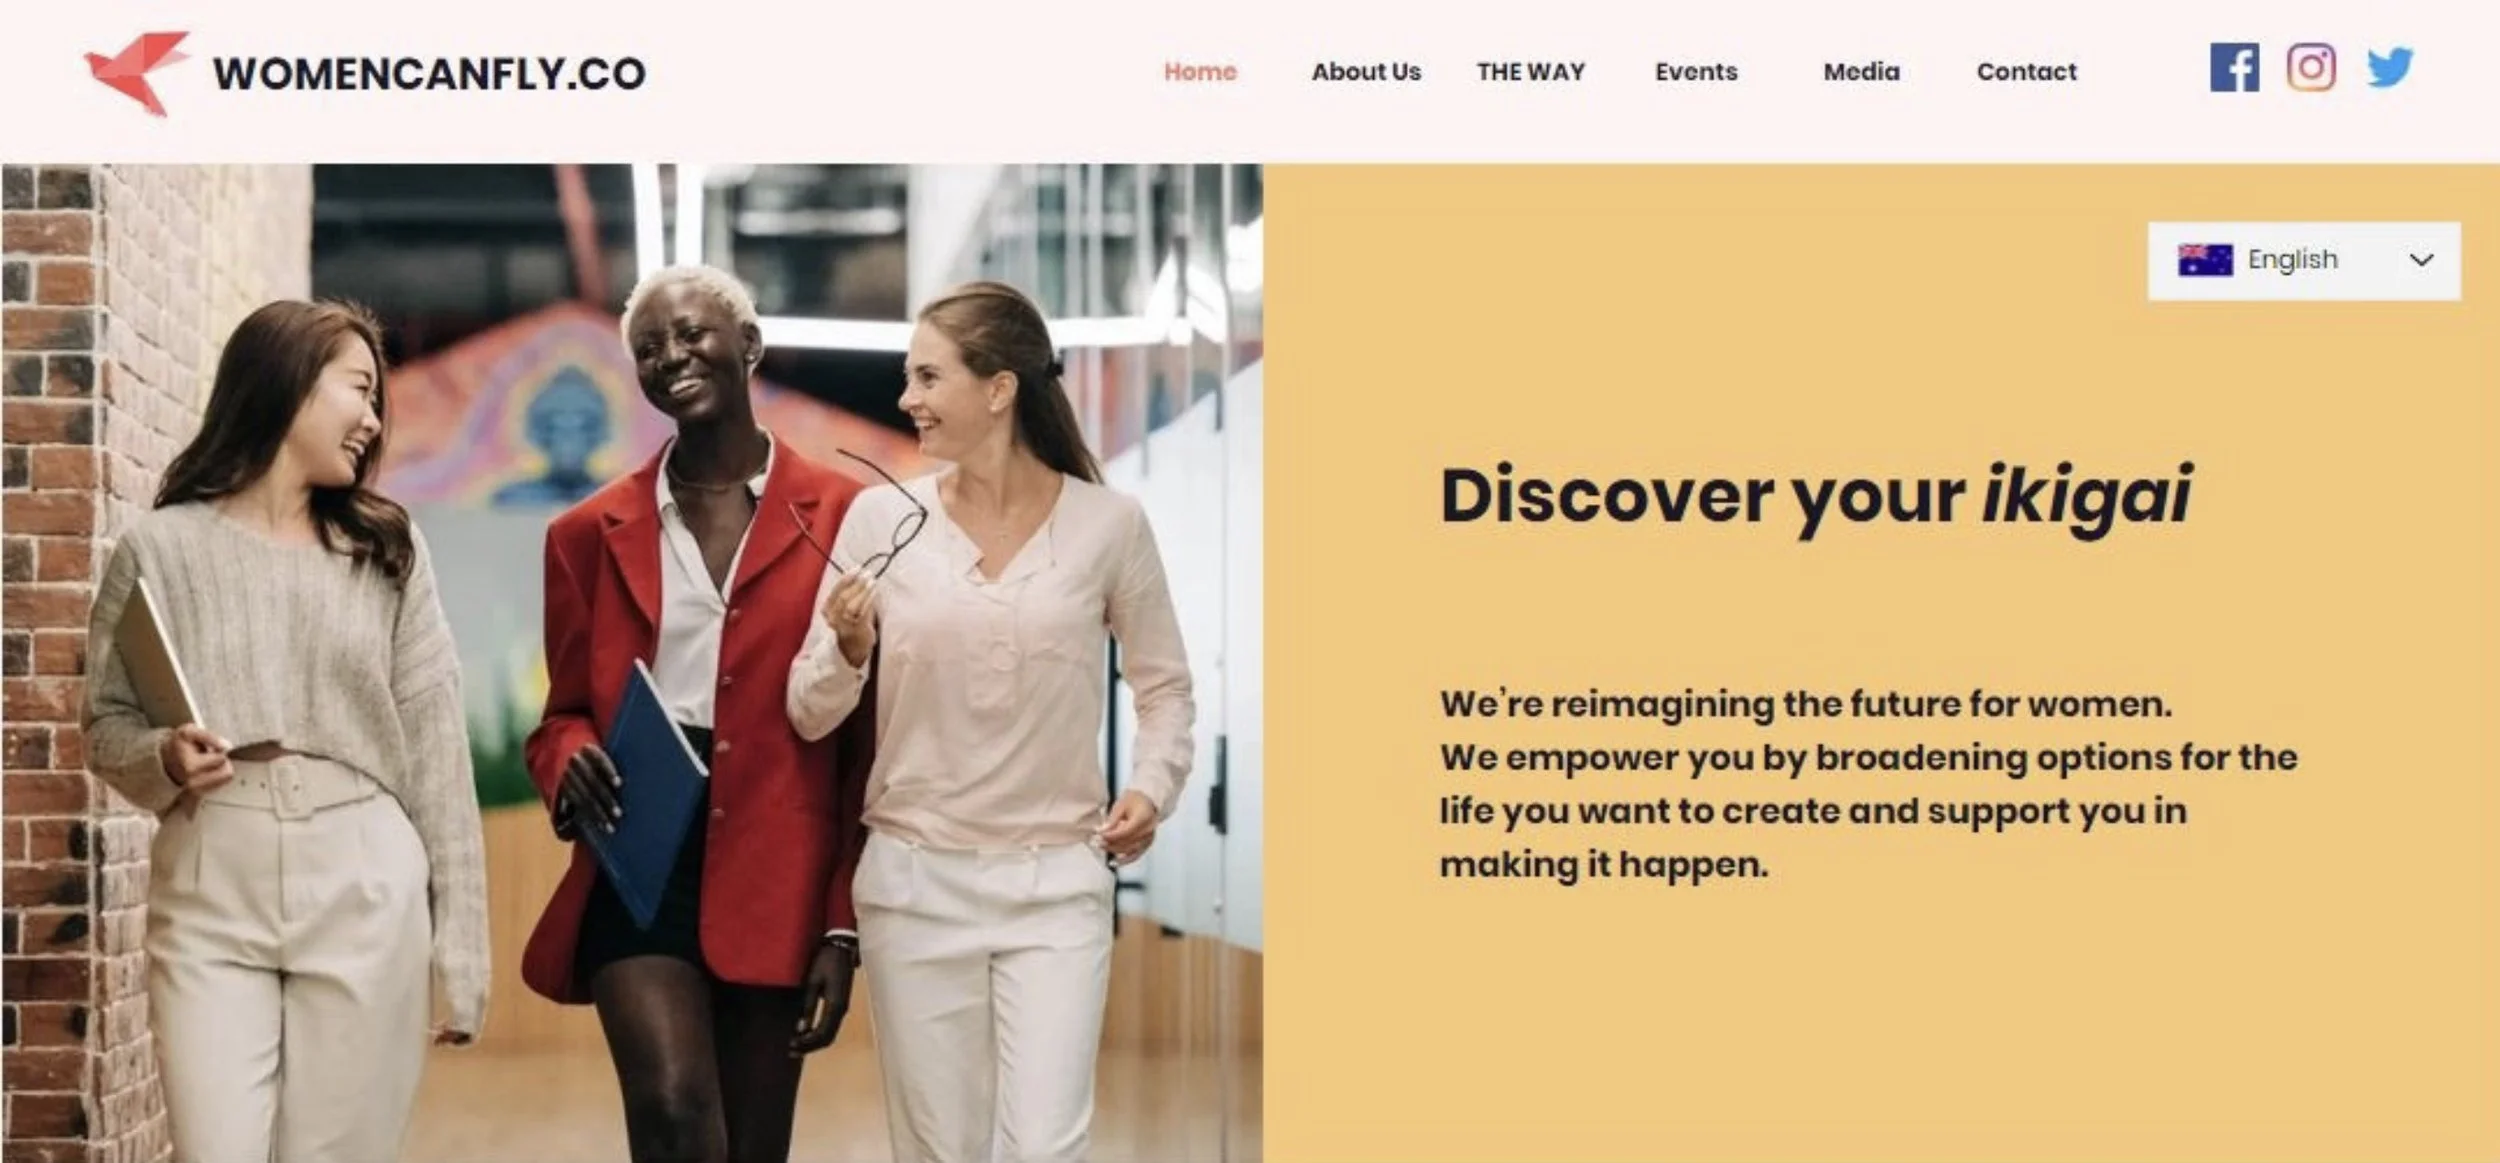This screenshot has height=1163, width=2500.
Task: Expand the language chevron arrow
Action: click(2421, 261)
